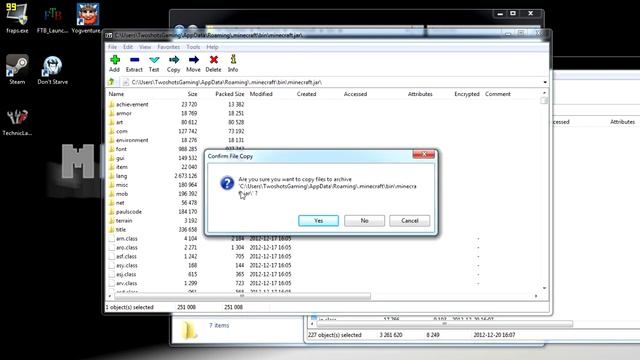
Task: Select the arn.class file icon
Action: tap(111, 239)
